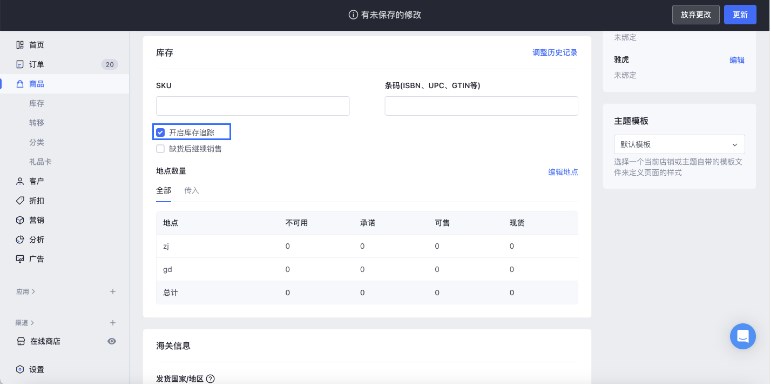Uncheck 开启库存追踪 checkbox
The image size is (771, 384).
pos(160,132)
